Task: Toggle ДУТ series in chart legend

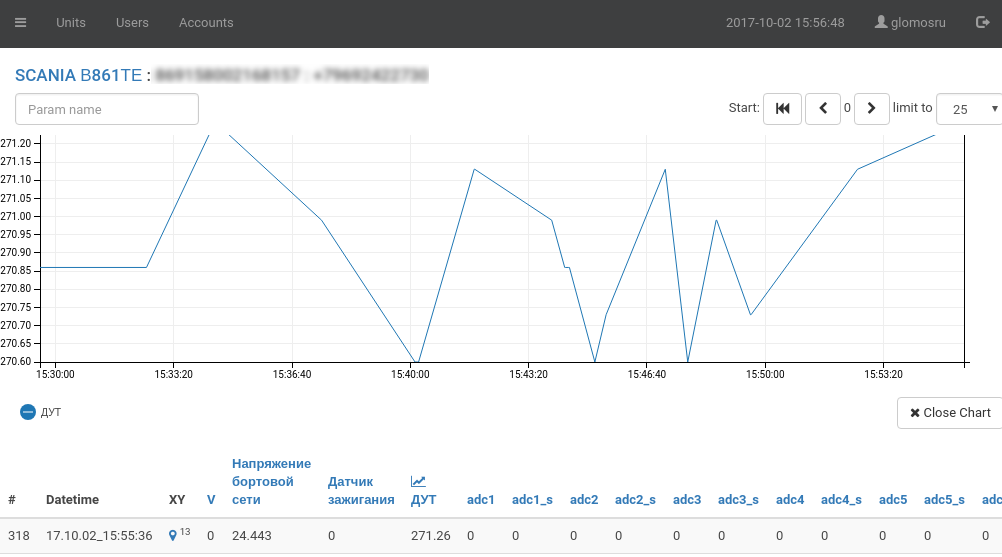Action: [28, 412]
